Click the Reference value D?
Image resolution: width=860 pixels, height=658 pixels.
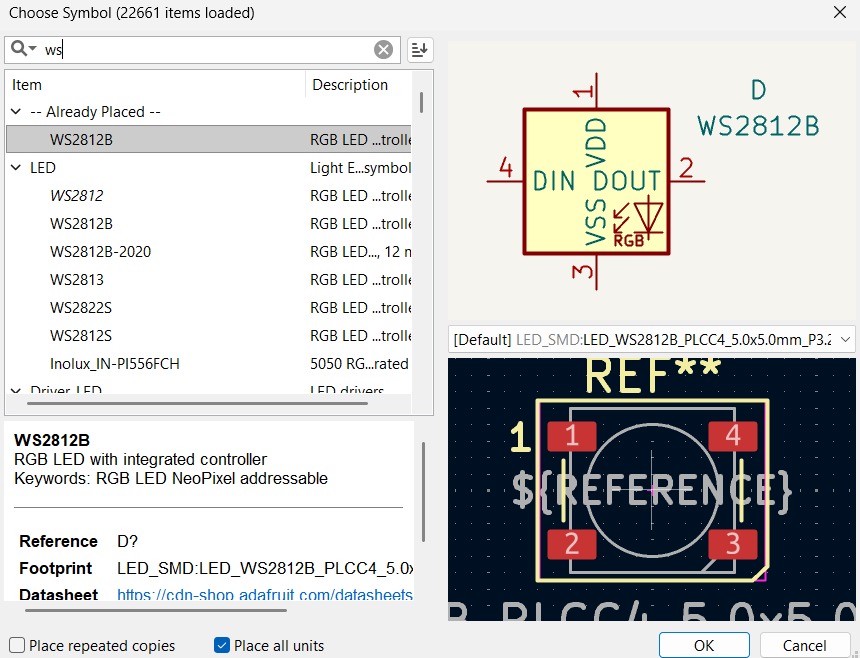127,541
